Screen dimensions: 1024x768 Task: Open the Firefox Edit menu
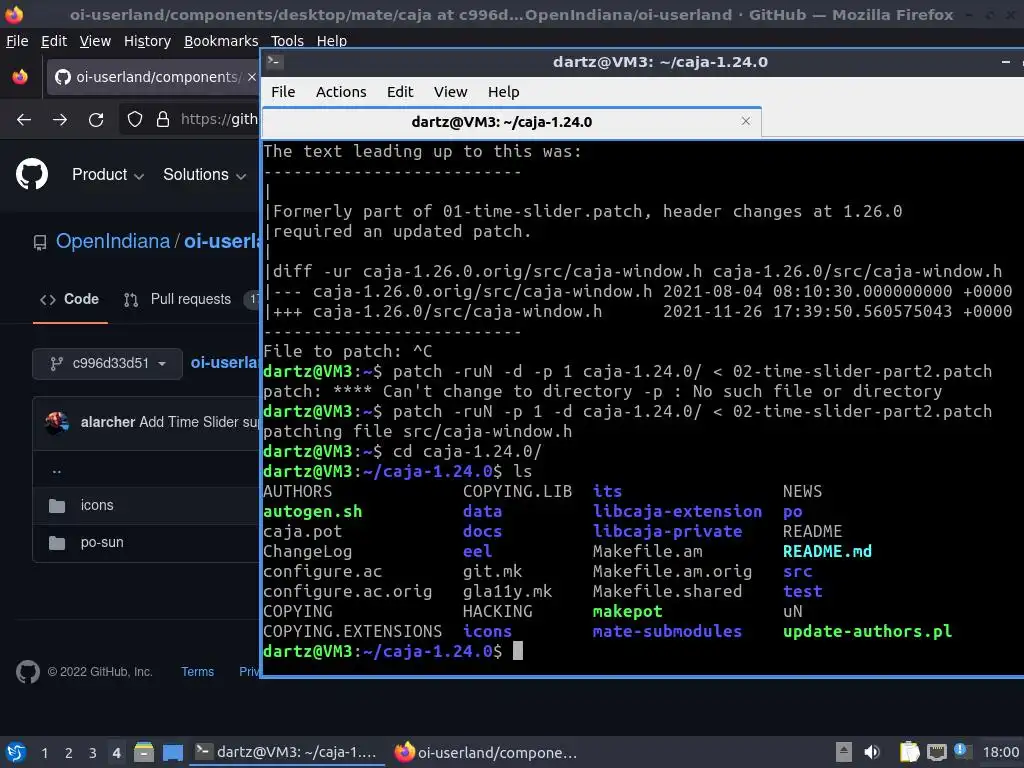pos(54,41)
